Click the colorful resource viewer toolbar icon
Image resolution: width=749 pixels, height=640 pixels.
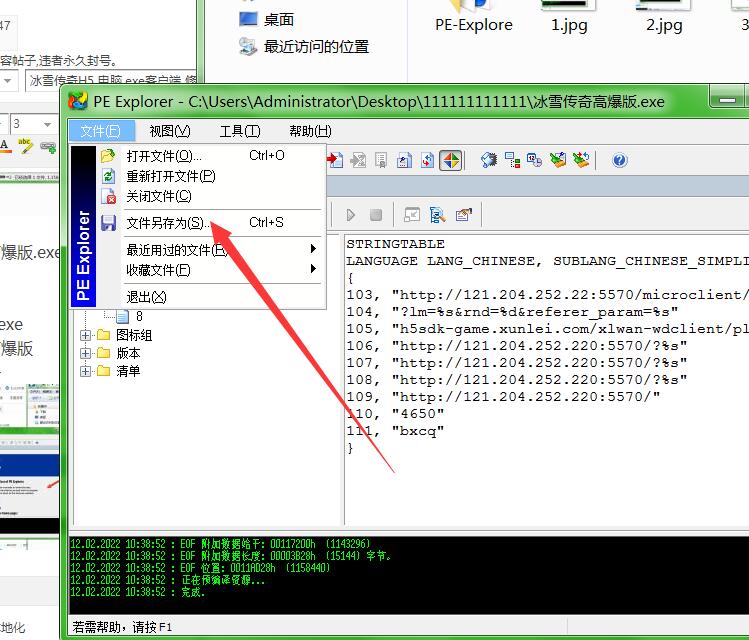[451, 160]
